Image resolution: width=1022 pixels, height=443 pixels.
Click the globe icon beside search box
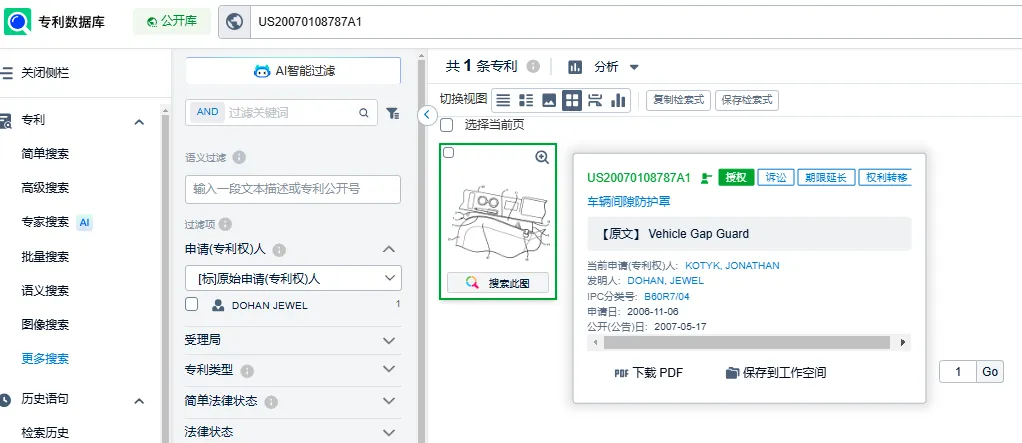[235, 21]
